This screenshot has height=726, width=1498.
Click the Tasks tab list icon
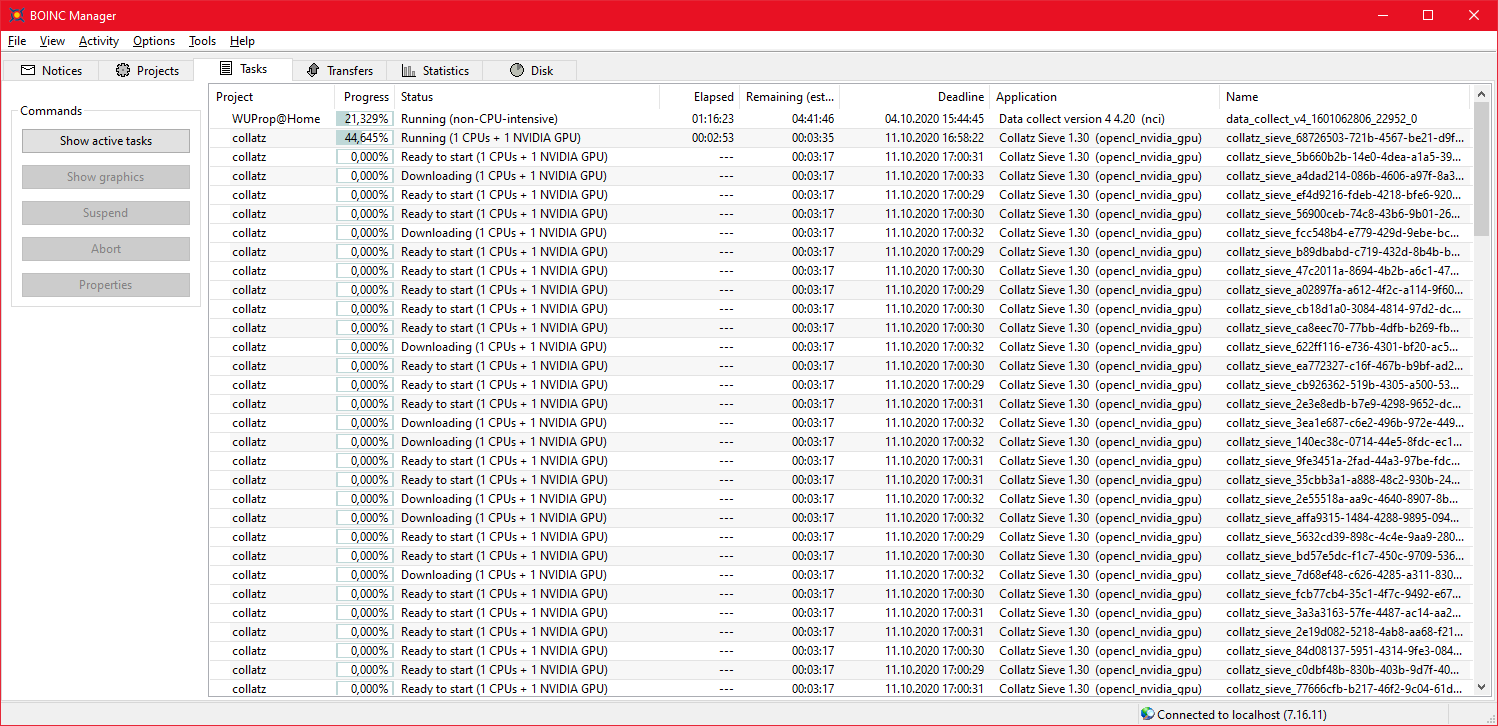(x=226, y=69)
